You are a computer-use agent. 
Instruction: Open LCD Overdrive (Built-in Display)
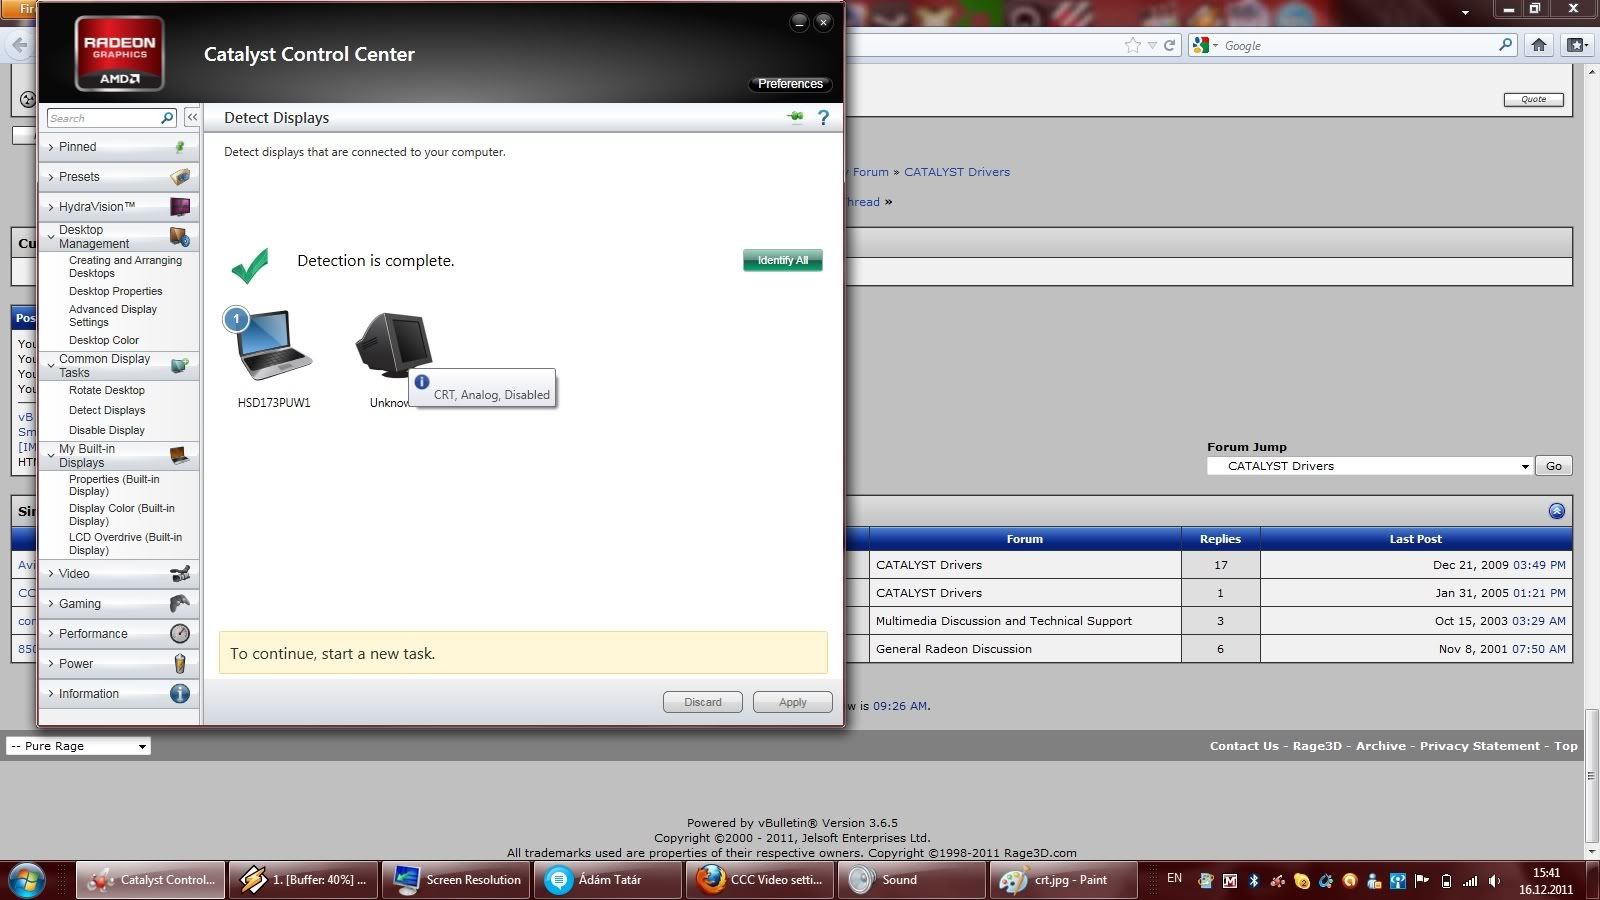[x=125, y=544]
